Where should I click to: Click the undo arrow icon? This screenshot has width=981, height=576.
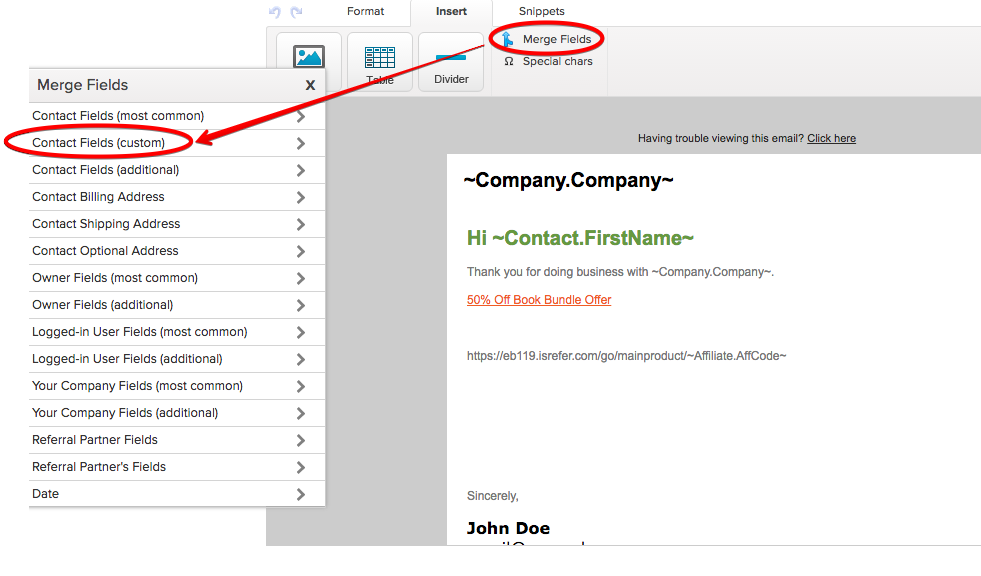(x=274, y=12)
